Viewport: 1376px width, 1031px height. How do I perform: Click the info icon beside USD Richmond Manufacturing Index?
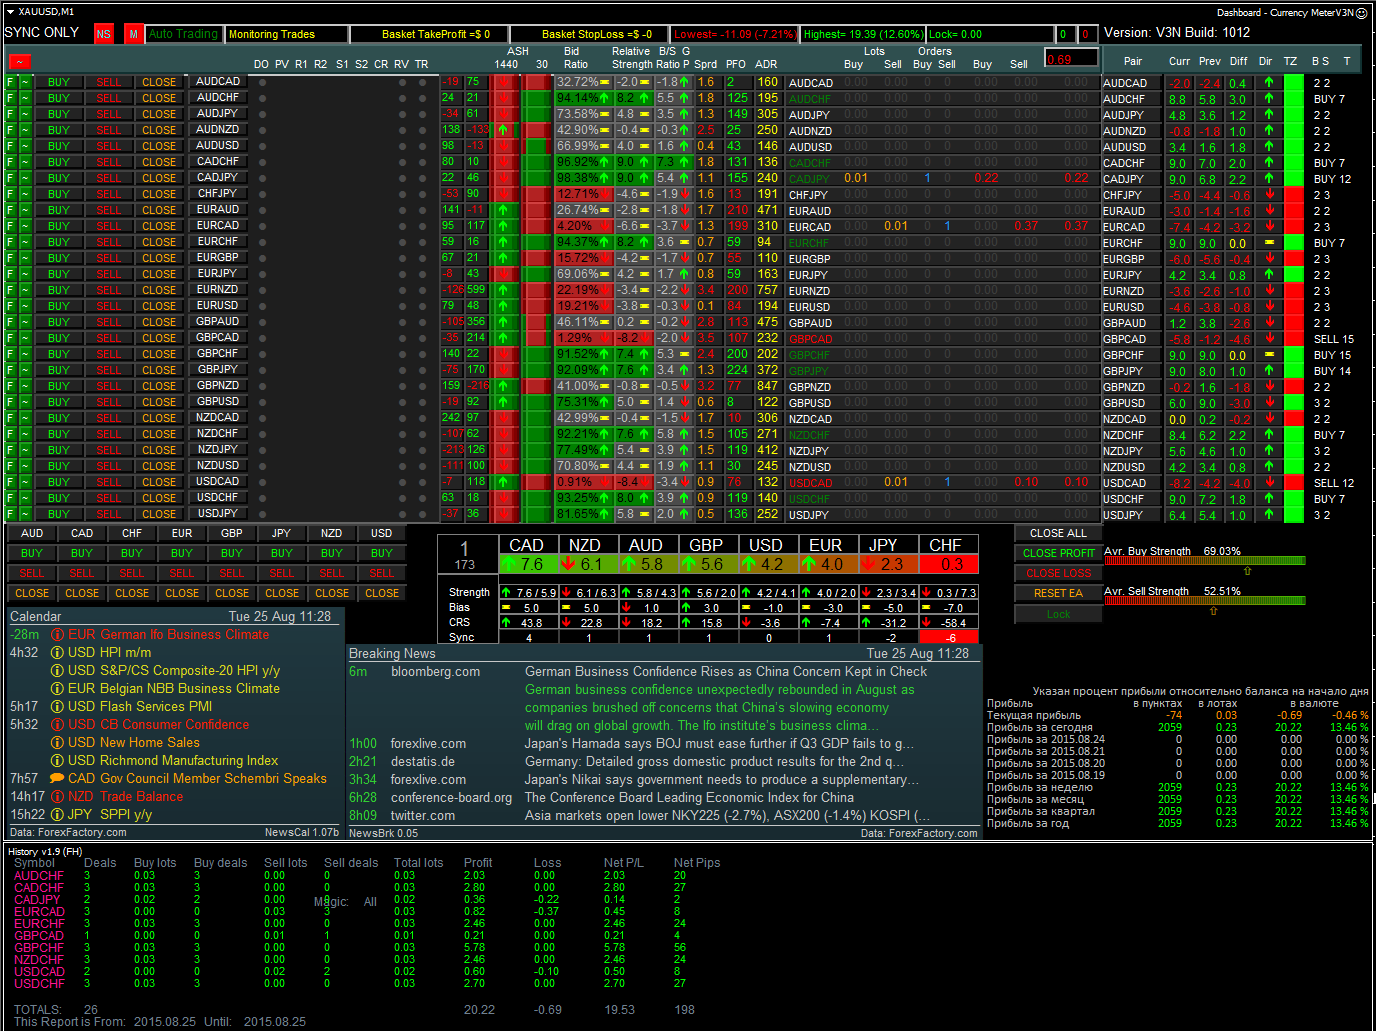[x=57, y=761]
